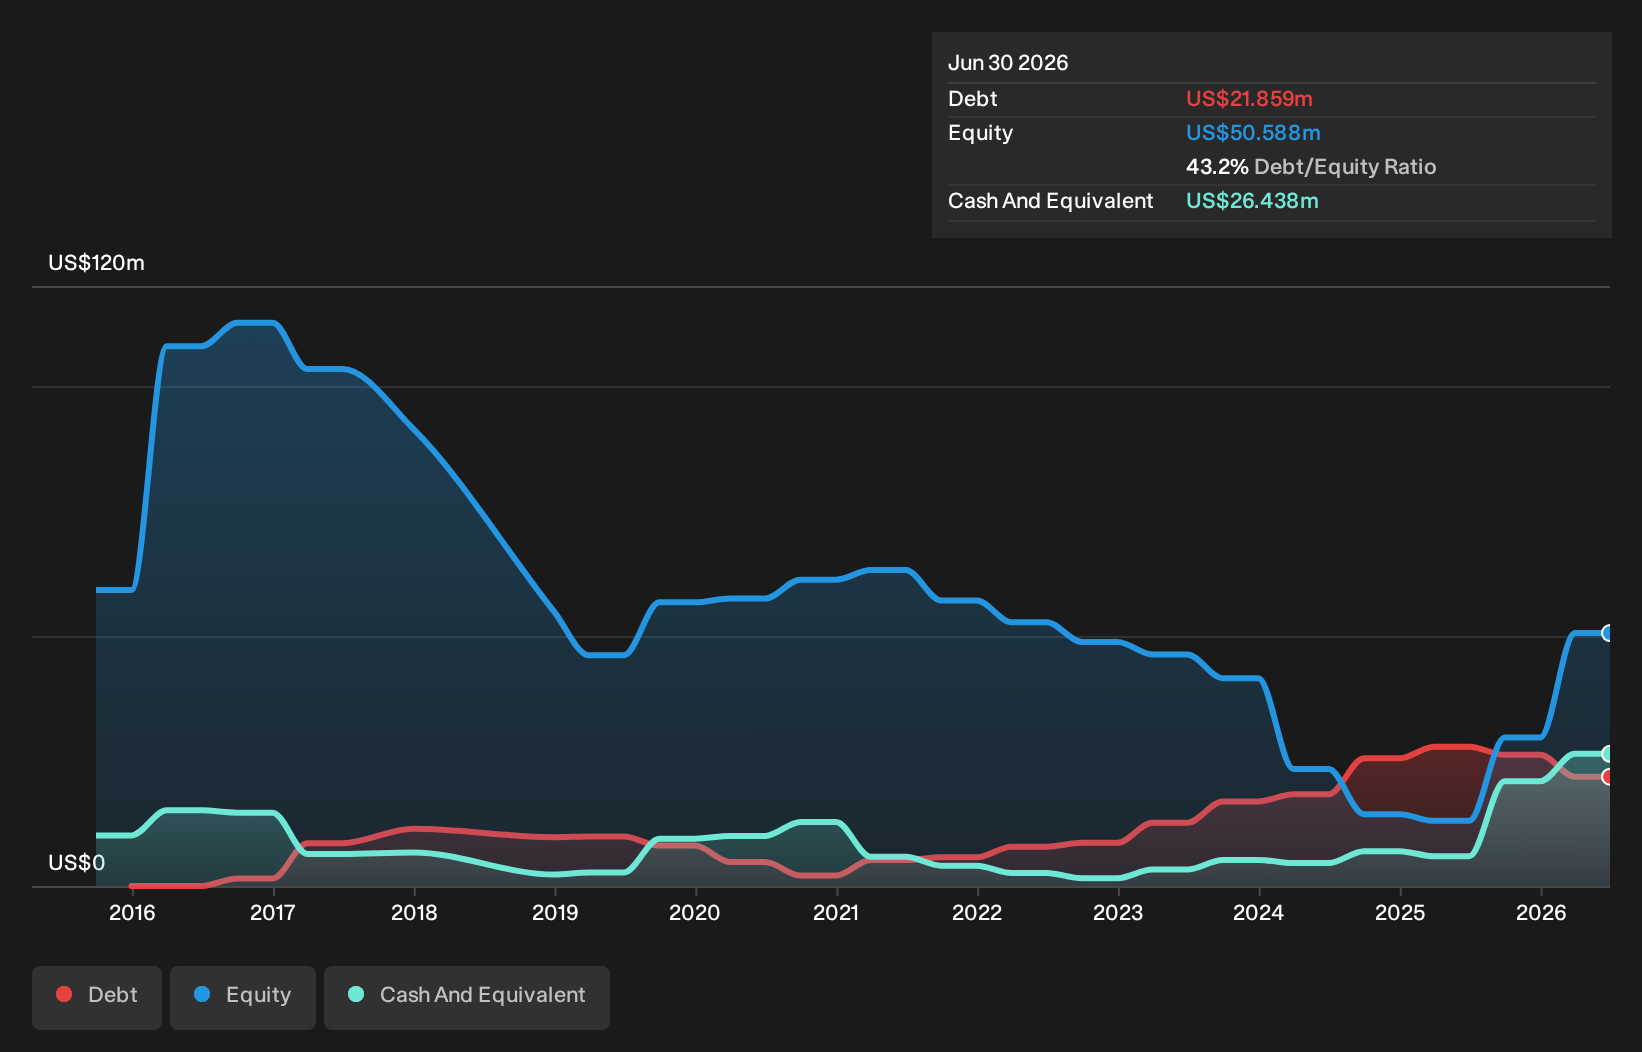Image resolution: width=1642 pixels, height=1052 pixels.
Task: Toggle the Debt series in the legend
Action: tap(97, 997)
